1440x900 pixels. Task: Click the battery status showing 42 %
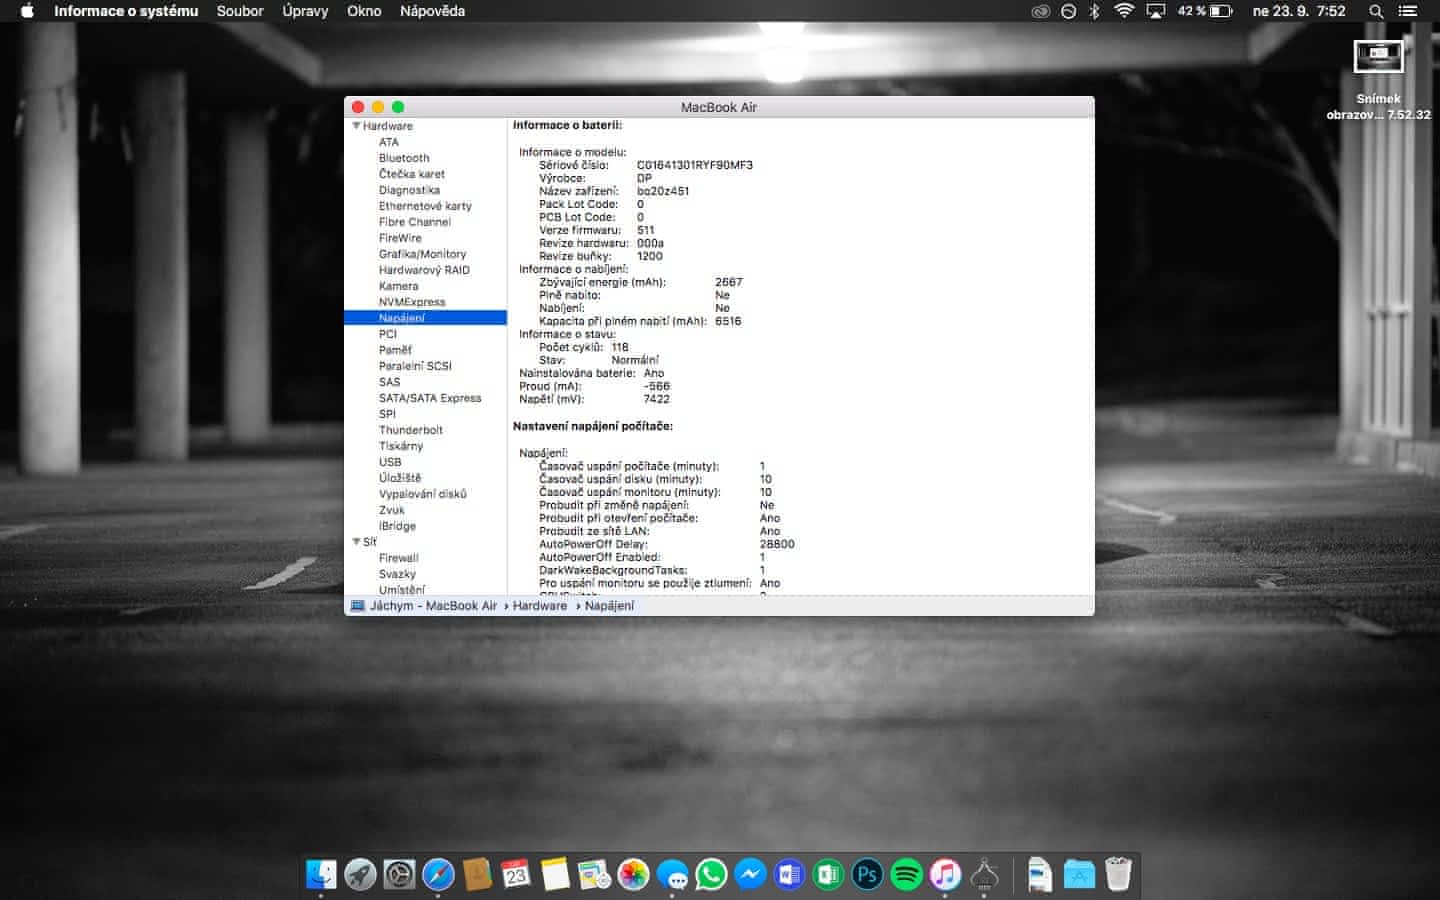1205,11
